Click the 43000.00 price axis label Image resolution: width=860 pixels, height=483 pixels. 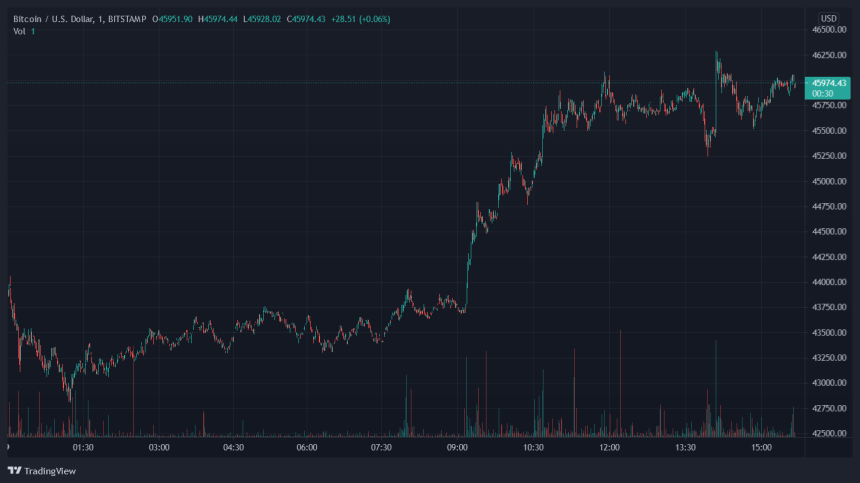828,383
